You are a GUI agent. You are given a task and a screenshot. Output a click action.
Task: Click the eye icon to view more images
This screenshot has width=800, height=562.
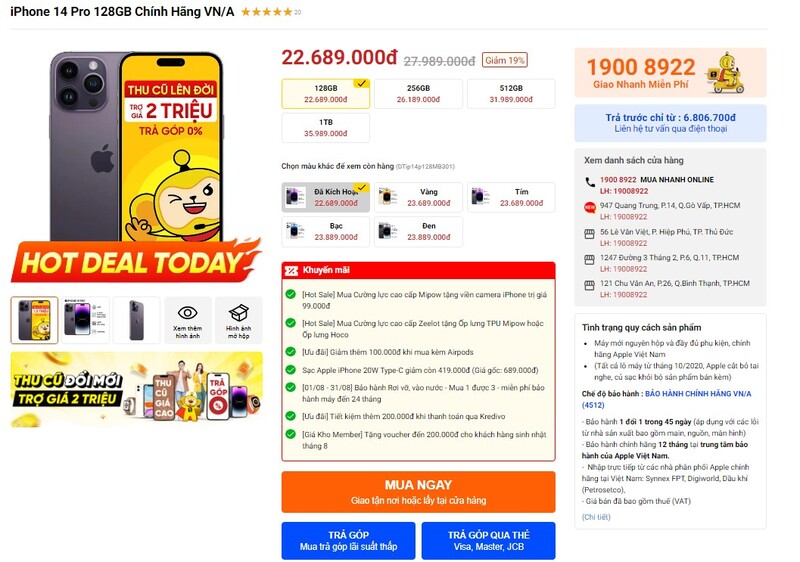click(x=187, y=313)
